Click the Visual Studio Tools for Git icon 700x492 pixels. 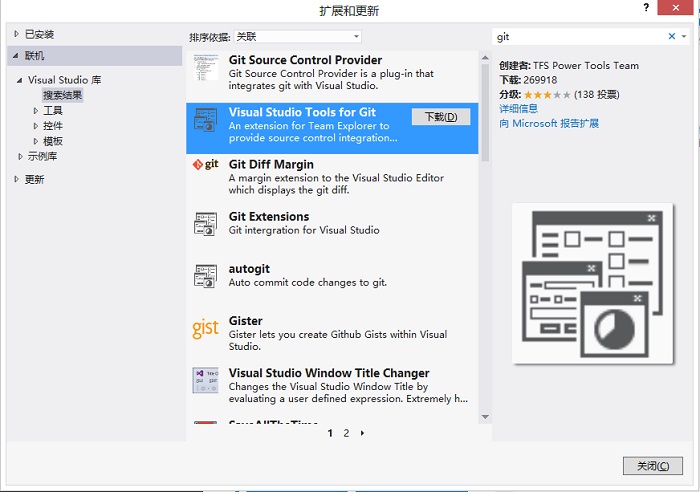click(206, 120)
